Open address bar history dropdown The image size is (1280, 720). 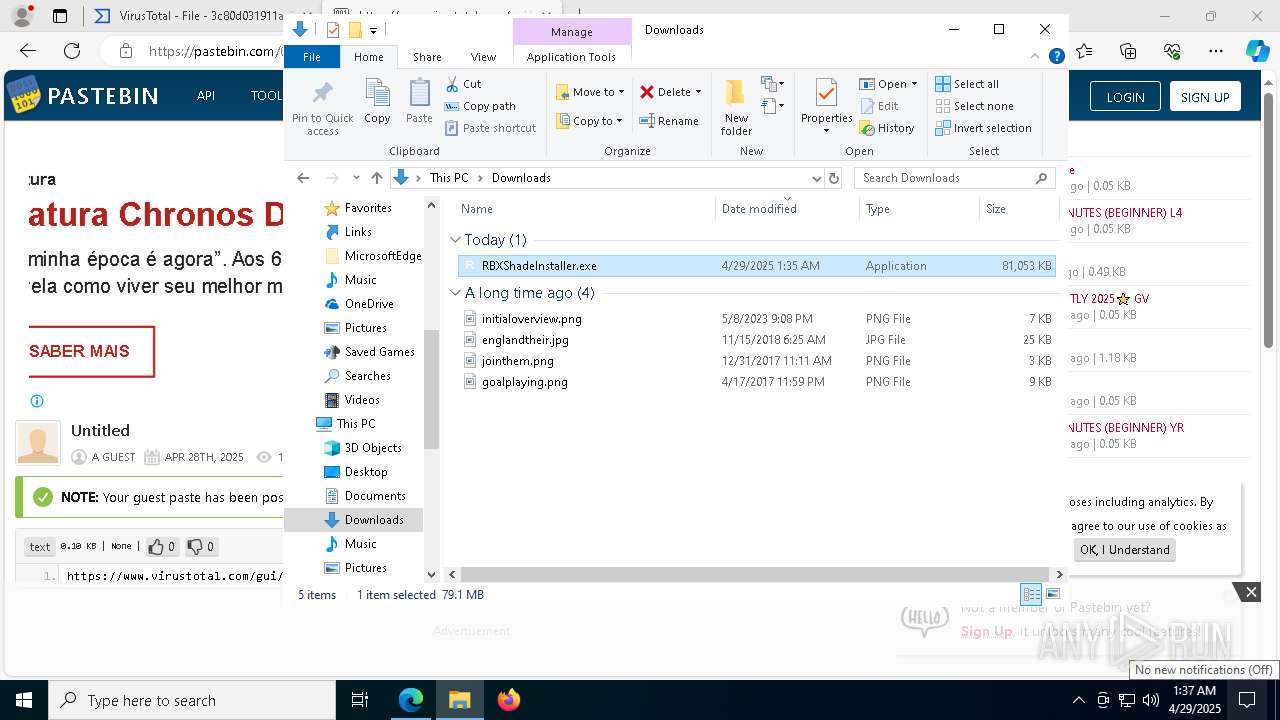coord(816,178)
